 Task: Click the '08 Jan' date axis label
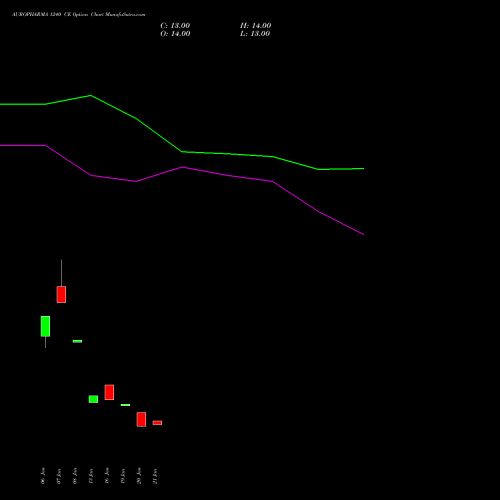75,476
